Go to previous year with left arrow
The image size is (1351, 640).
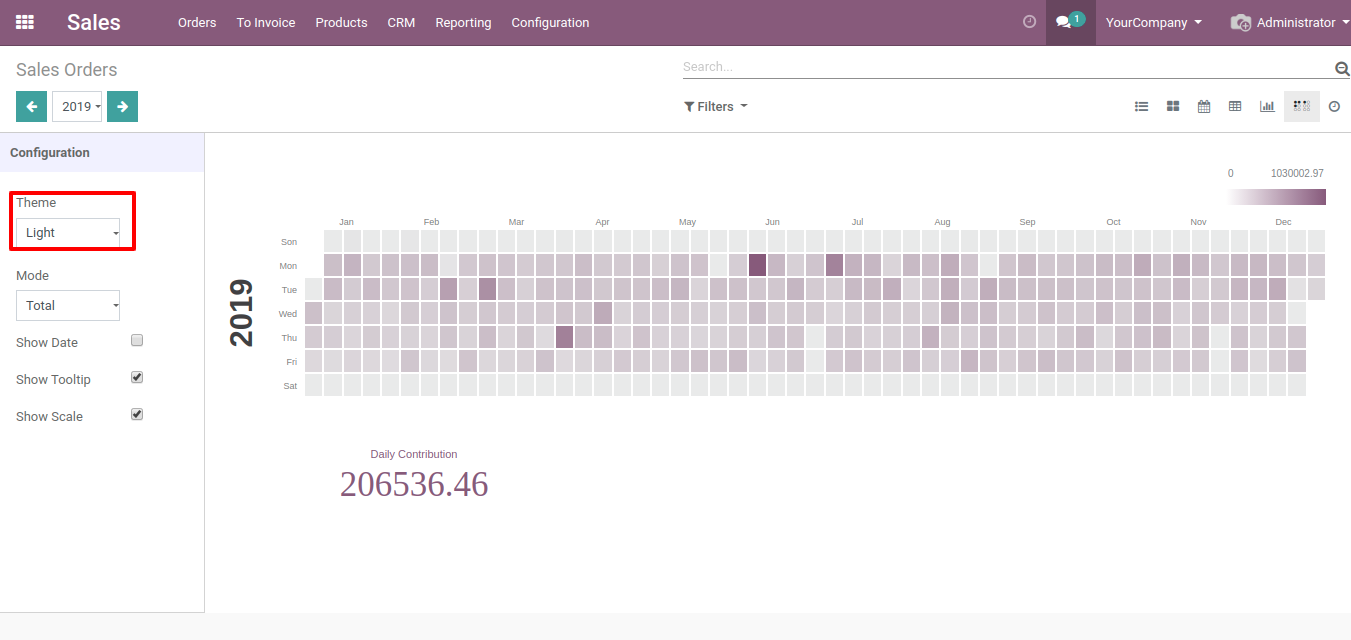pyautogui.click(x=31, y=106)
